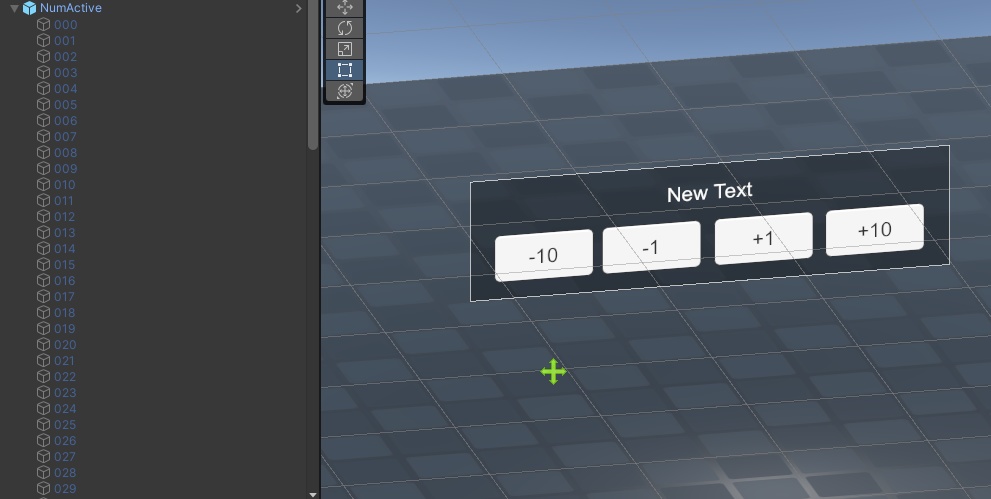Click the cube icon beside 003
Image resolution: width=991 pixels, height=499 pixels.
coord(44,72)
